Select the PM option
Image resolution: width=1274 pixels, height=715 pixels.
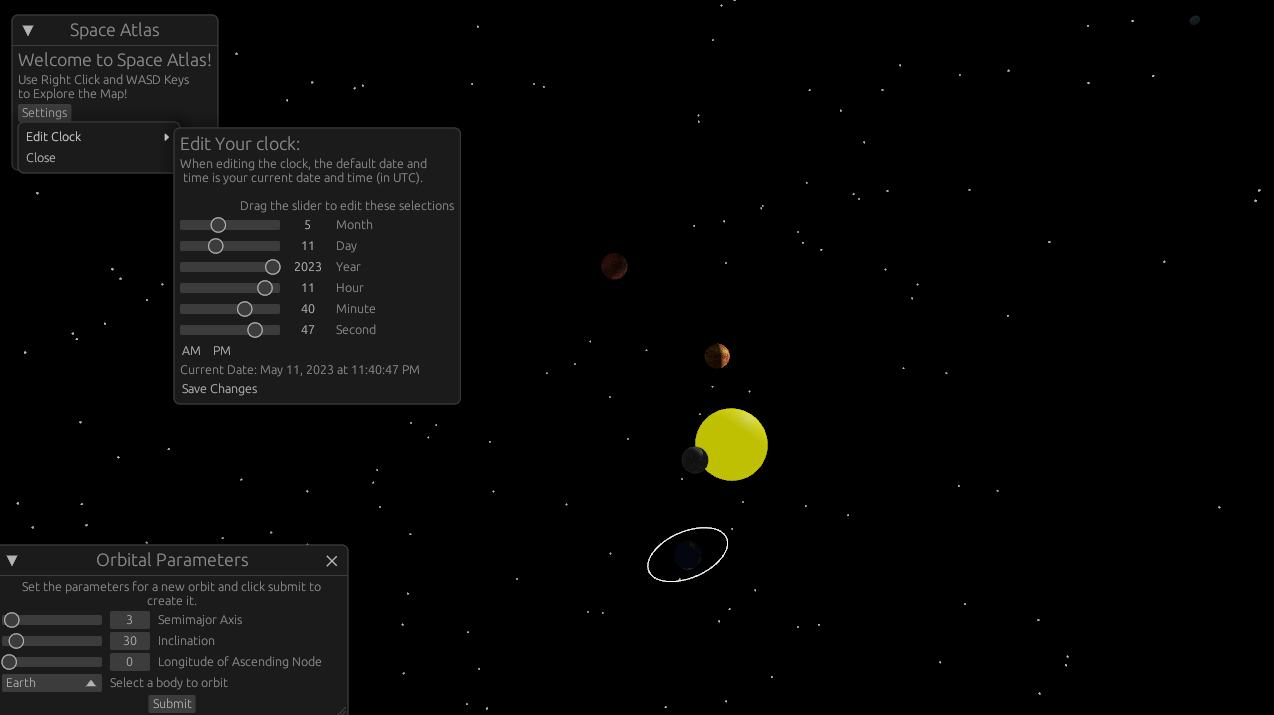(222, 351)
